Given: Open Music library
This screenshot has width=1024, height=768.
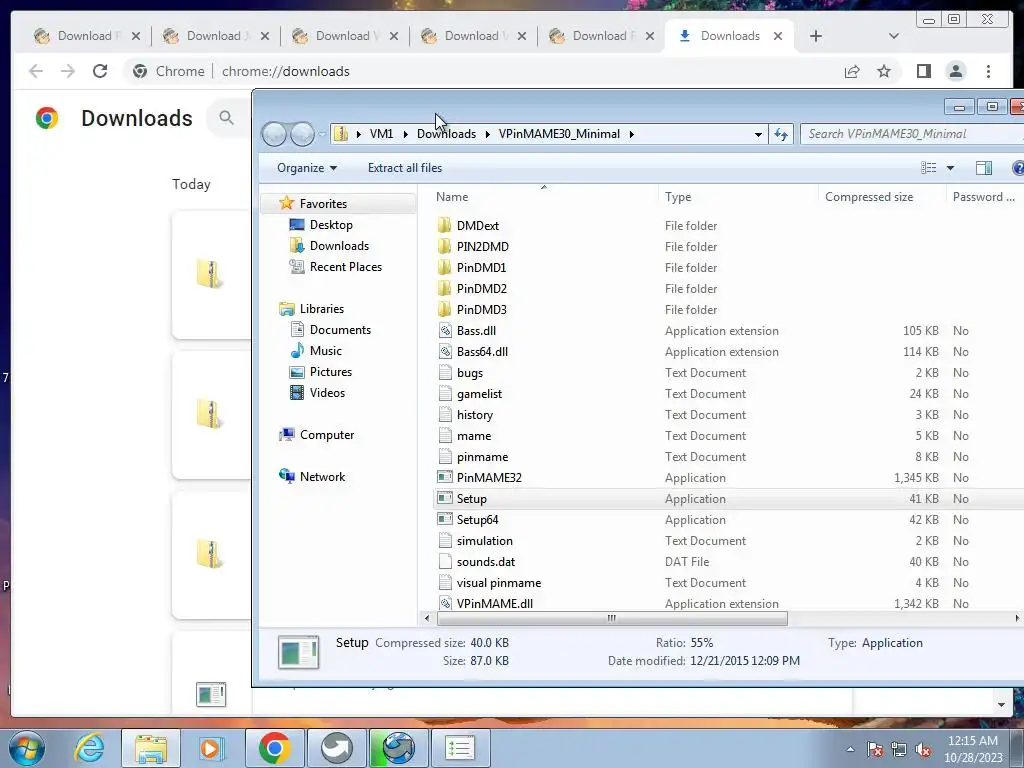Looking at the screenshot, I should (325, 351).
